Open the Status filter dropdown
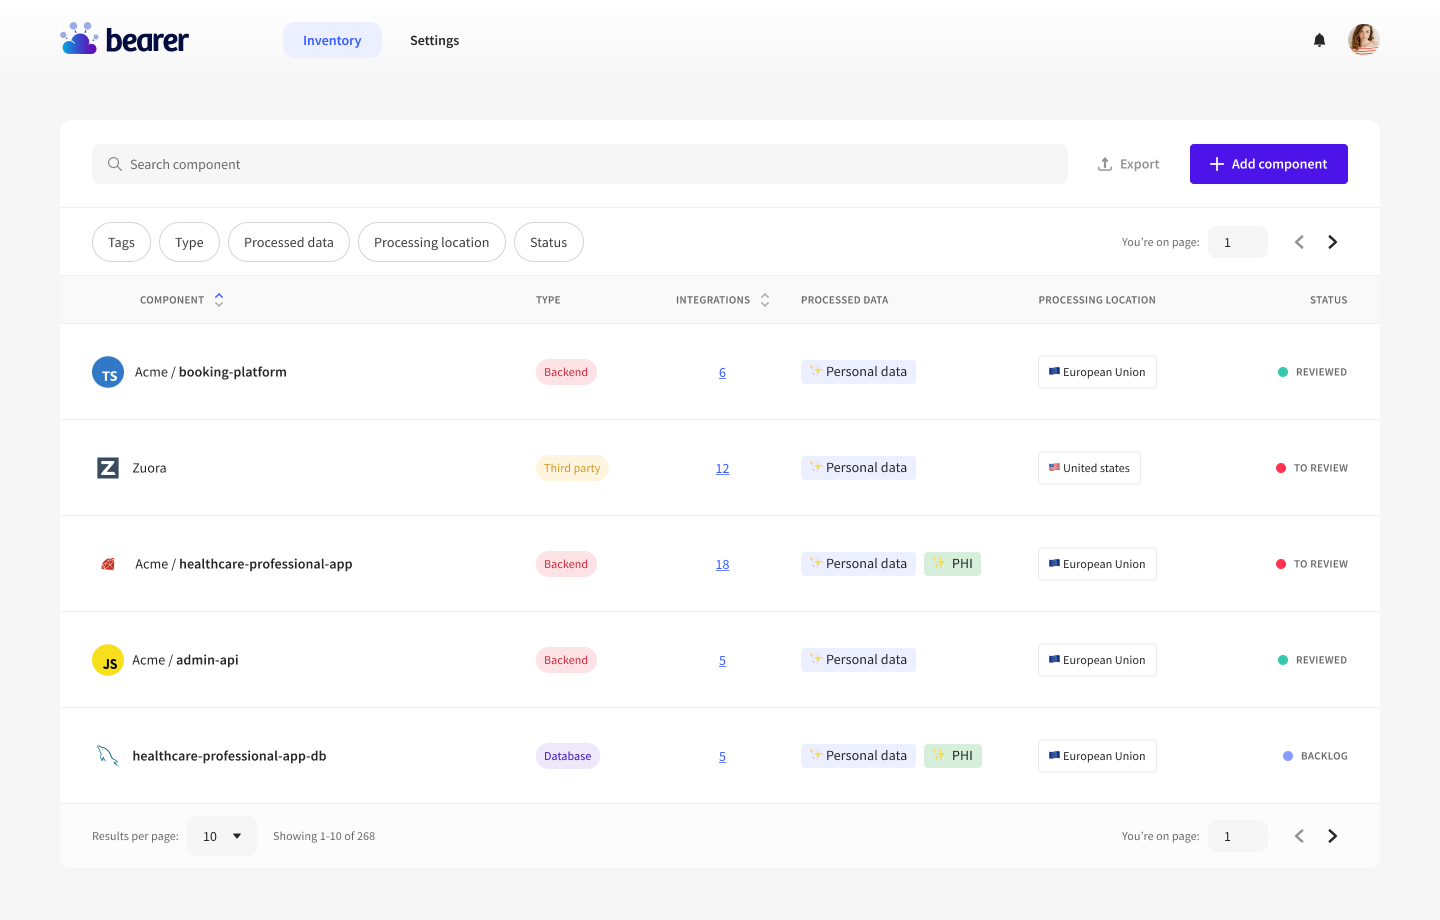The height and width of the screenshot is (920, 1440). 548,242
